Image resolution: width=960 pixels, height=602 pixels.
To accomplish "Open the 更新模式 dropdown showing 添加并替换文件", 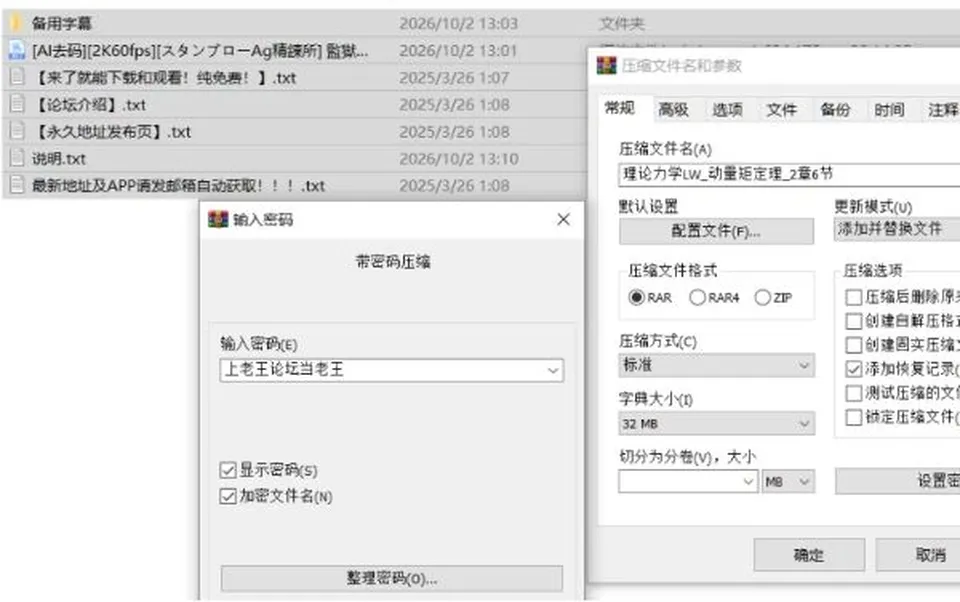I will [x=897, y=230].
